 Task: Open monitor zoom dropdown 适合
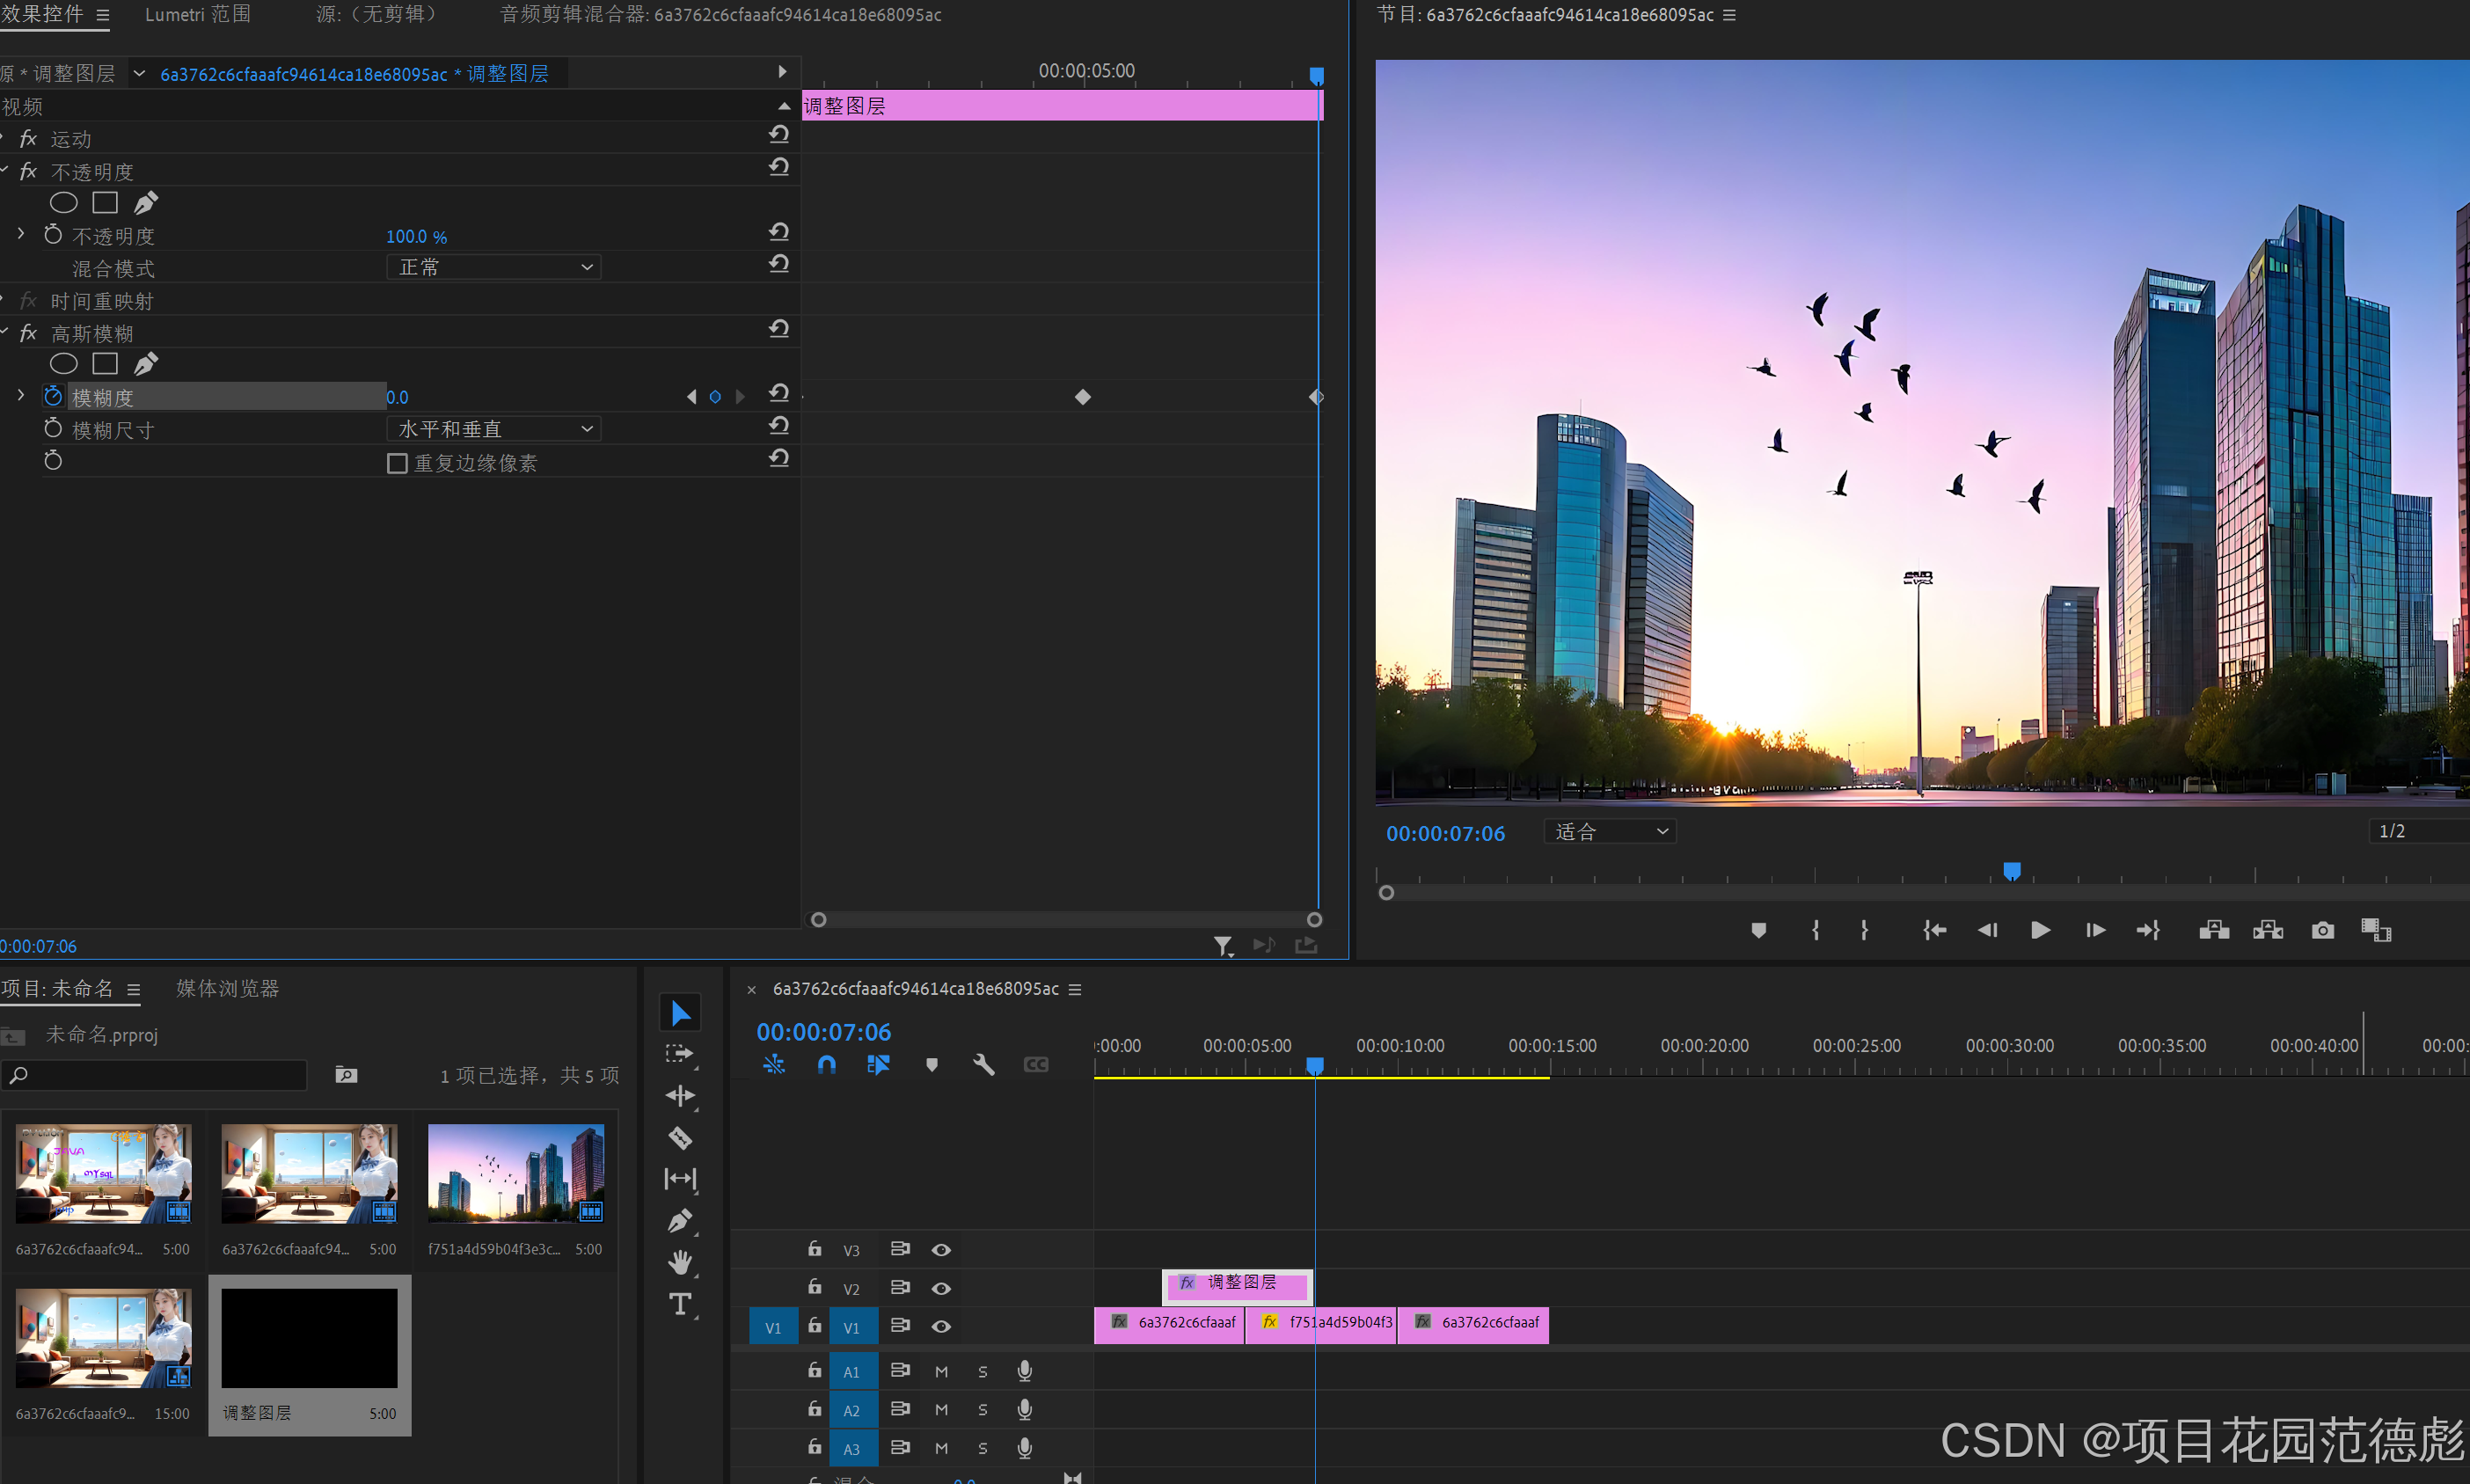(x=1610, y=832)
